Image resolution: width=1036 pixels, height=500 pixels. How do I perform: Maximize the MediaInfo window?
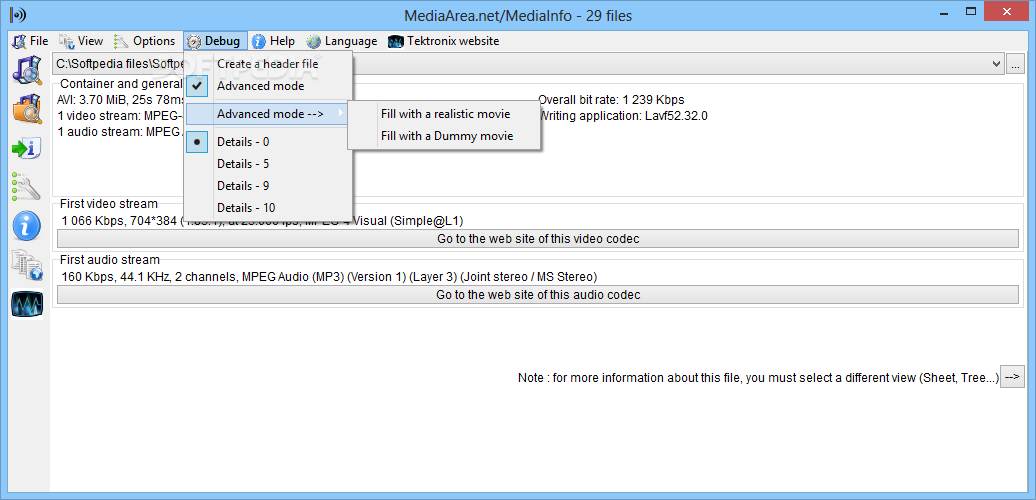point(971,11)
